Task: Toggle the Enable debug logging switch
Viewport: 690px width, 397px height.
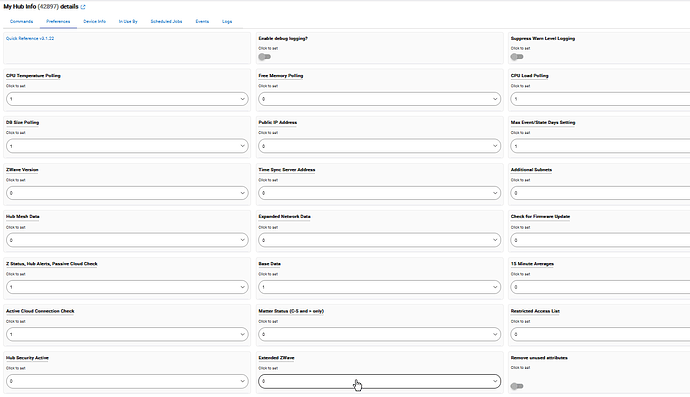Action: point(264,57)
